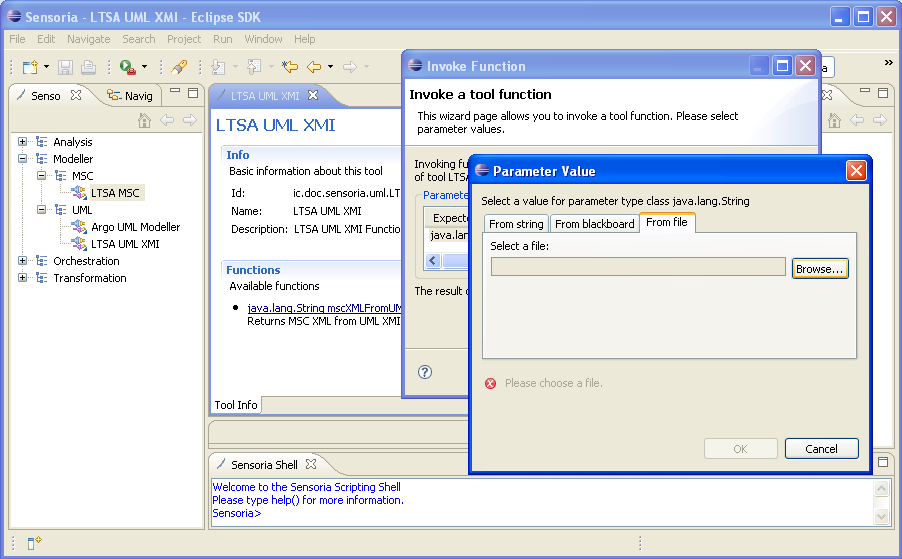Open the Project menu
The width and height of the screenshot is (902, 559).
click(184, 39)
